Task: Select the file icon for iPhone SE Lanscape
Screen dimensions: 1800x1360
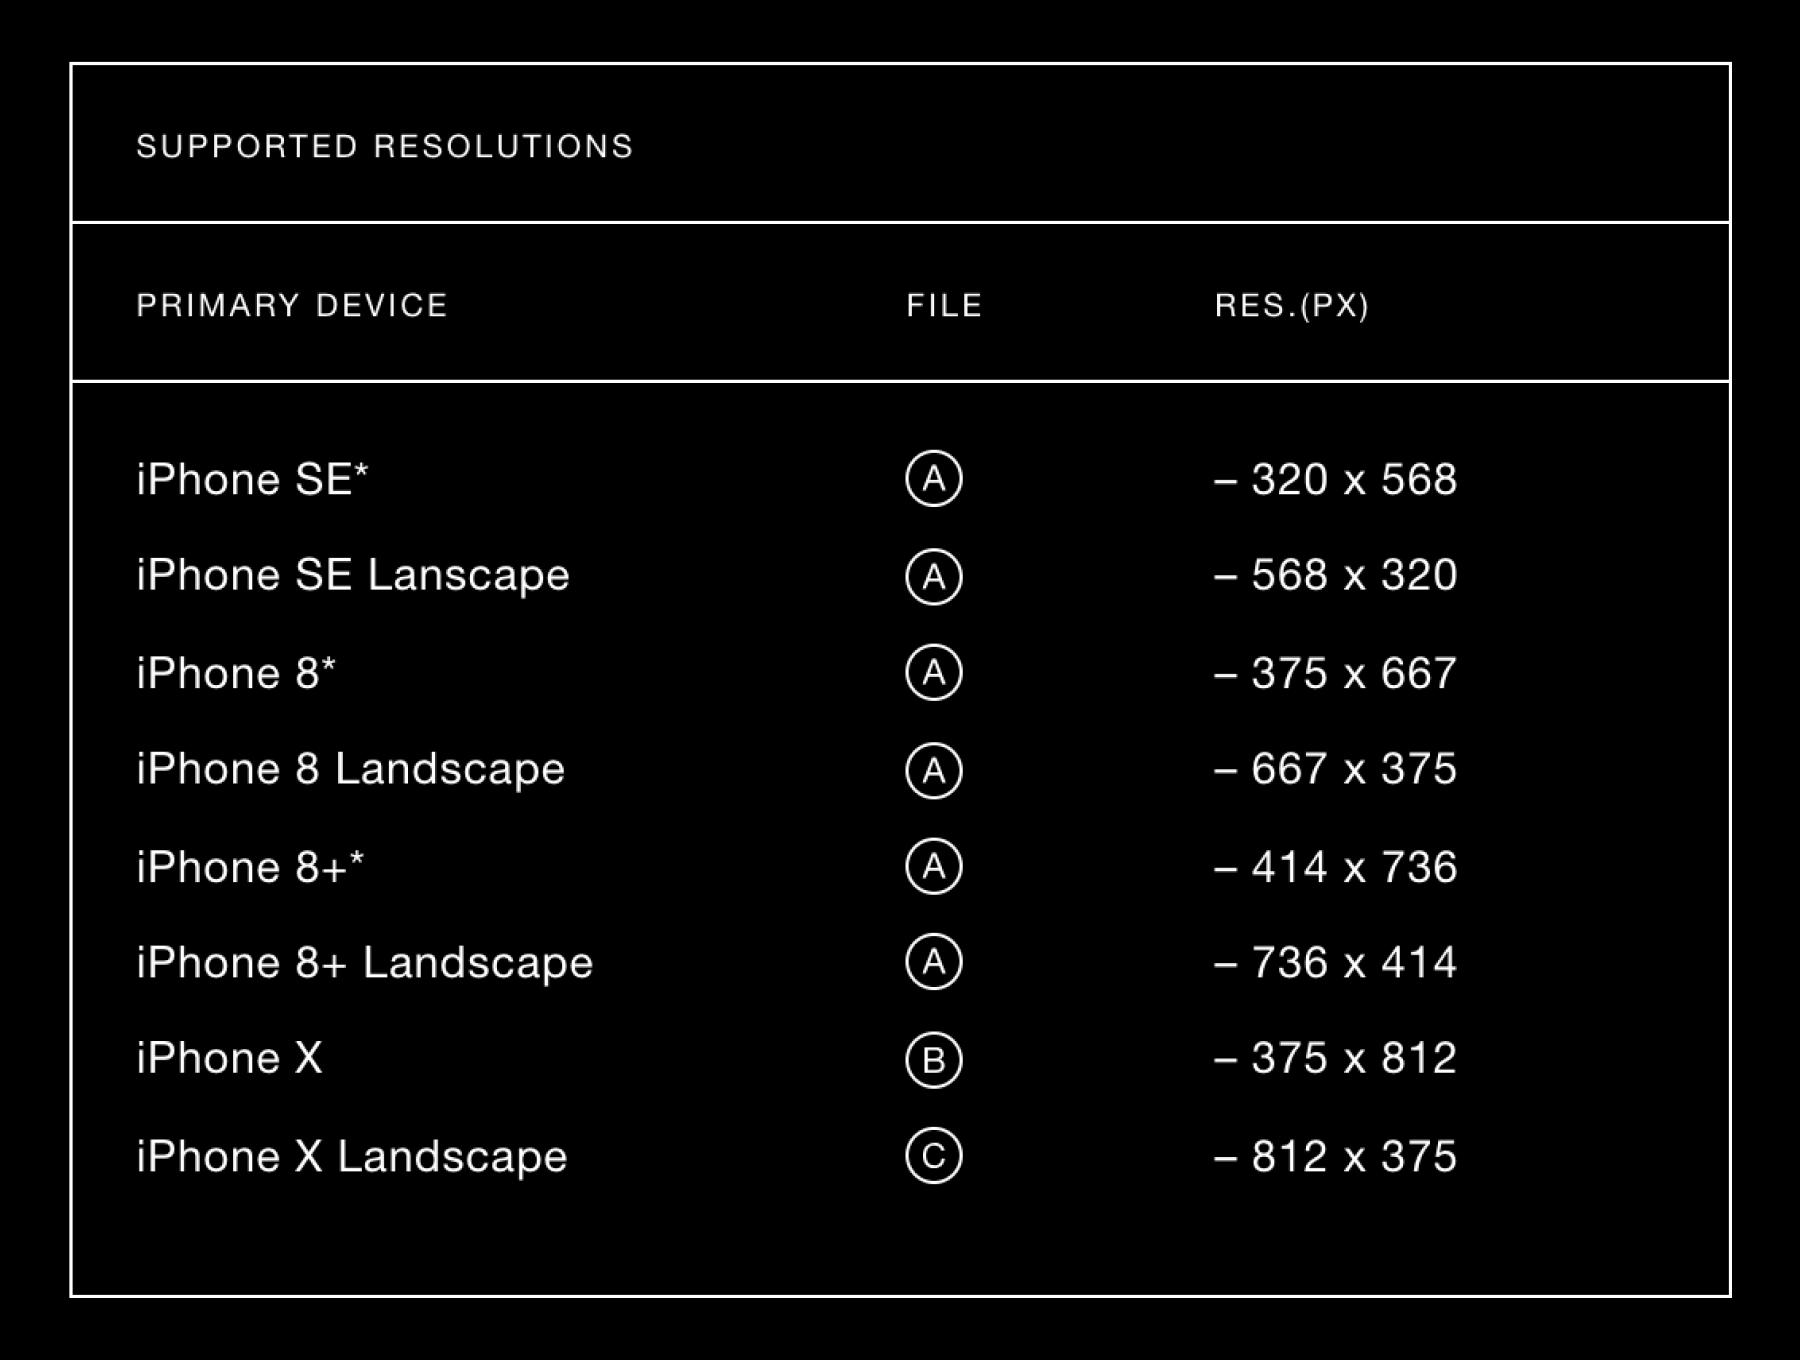Action: (x=933, y=576)
